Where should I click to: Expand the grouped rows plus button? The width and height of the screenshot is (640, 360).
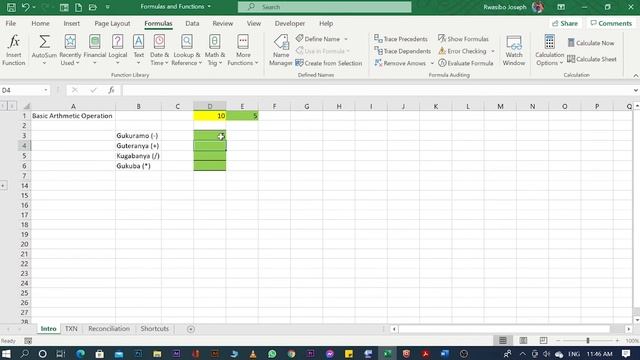click(3, 186)
